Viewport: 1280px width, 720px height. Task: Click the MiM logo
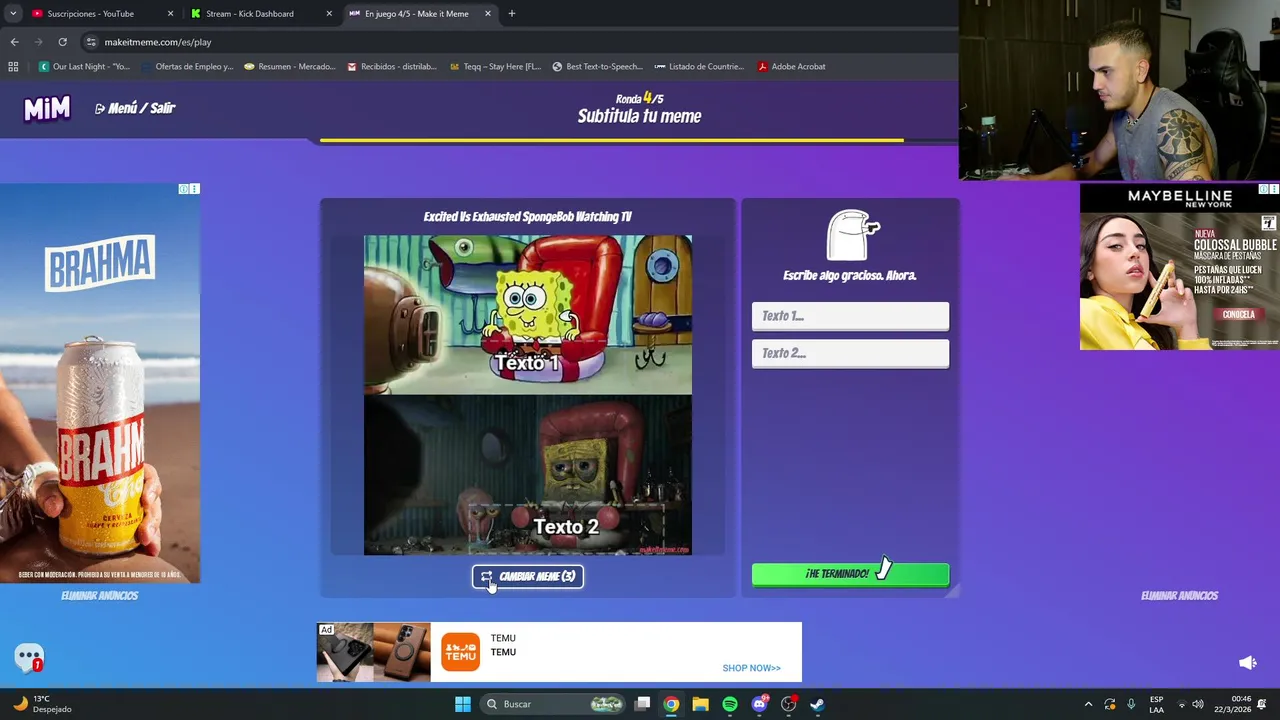[47, 108]
